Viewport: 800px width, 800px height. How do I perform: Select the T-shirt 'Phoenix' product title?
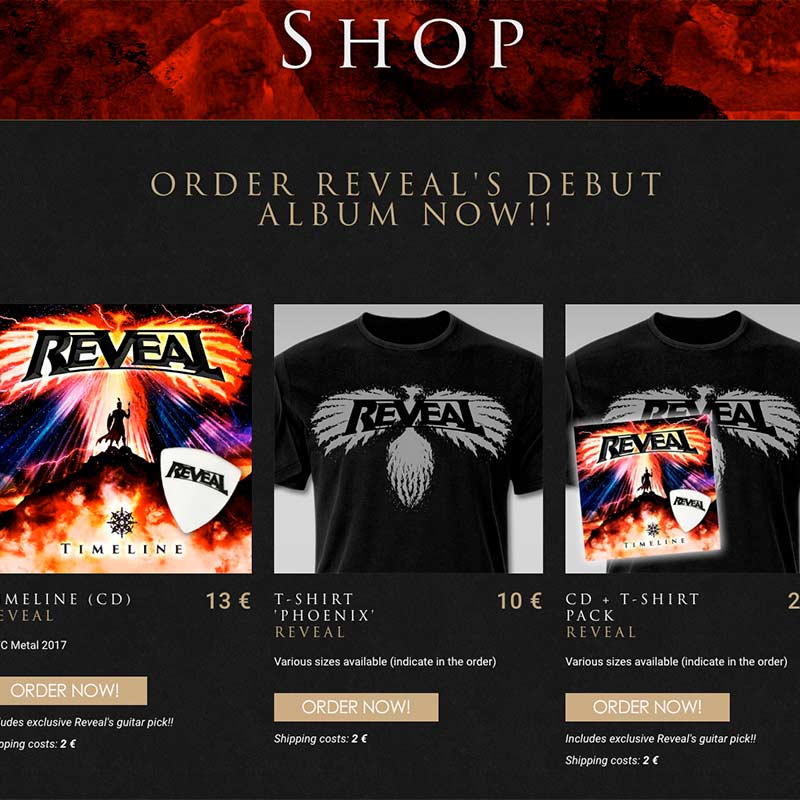[x=324, y=607]
